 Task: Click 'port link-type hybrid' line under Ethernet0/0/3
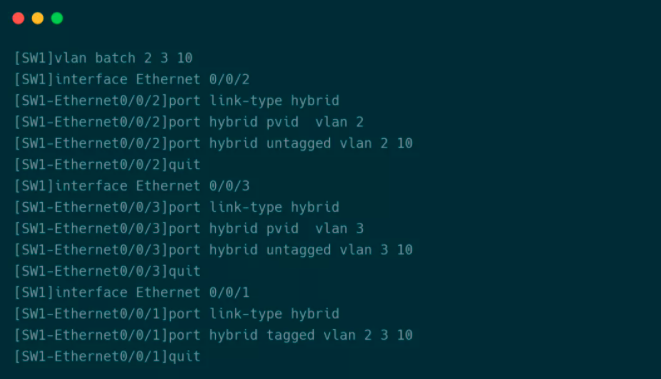click(x=177, y=207)
